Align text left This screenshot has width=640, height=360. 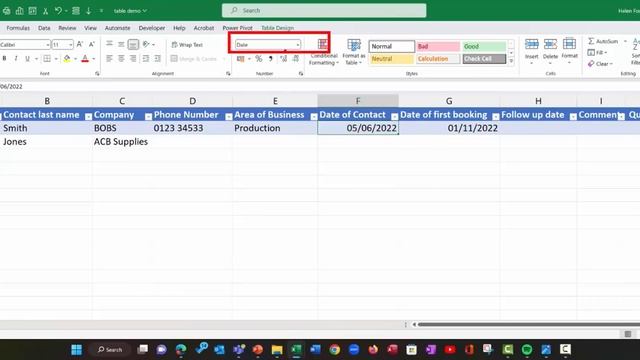click(109, 59)
